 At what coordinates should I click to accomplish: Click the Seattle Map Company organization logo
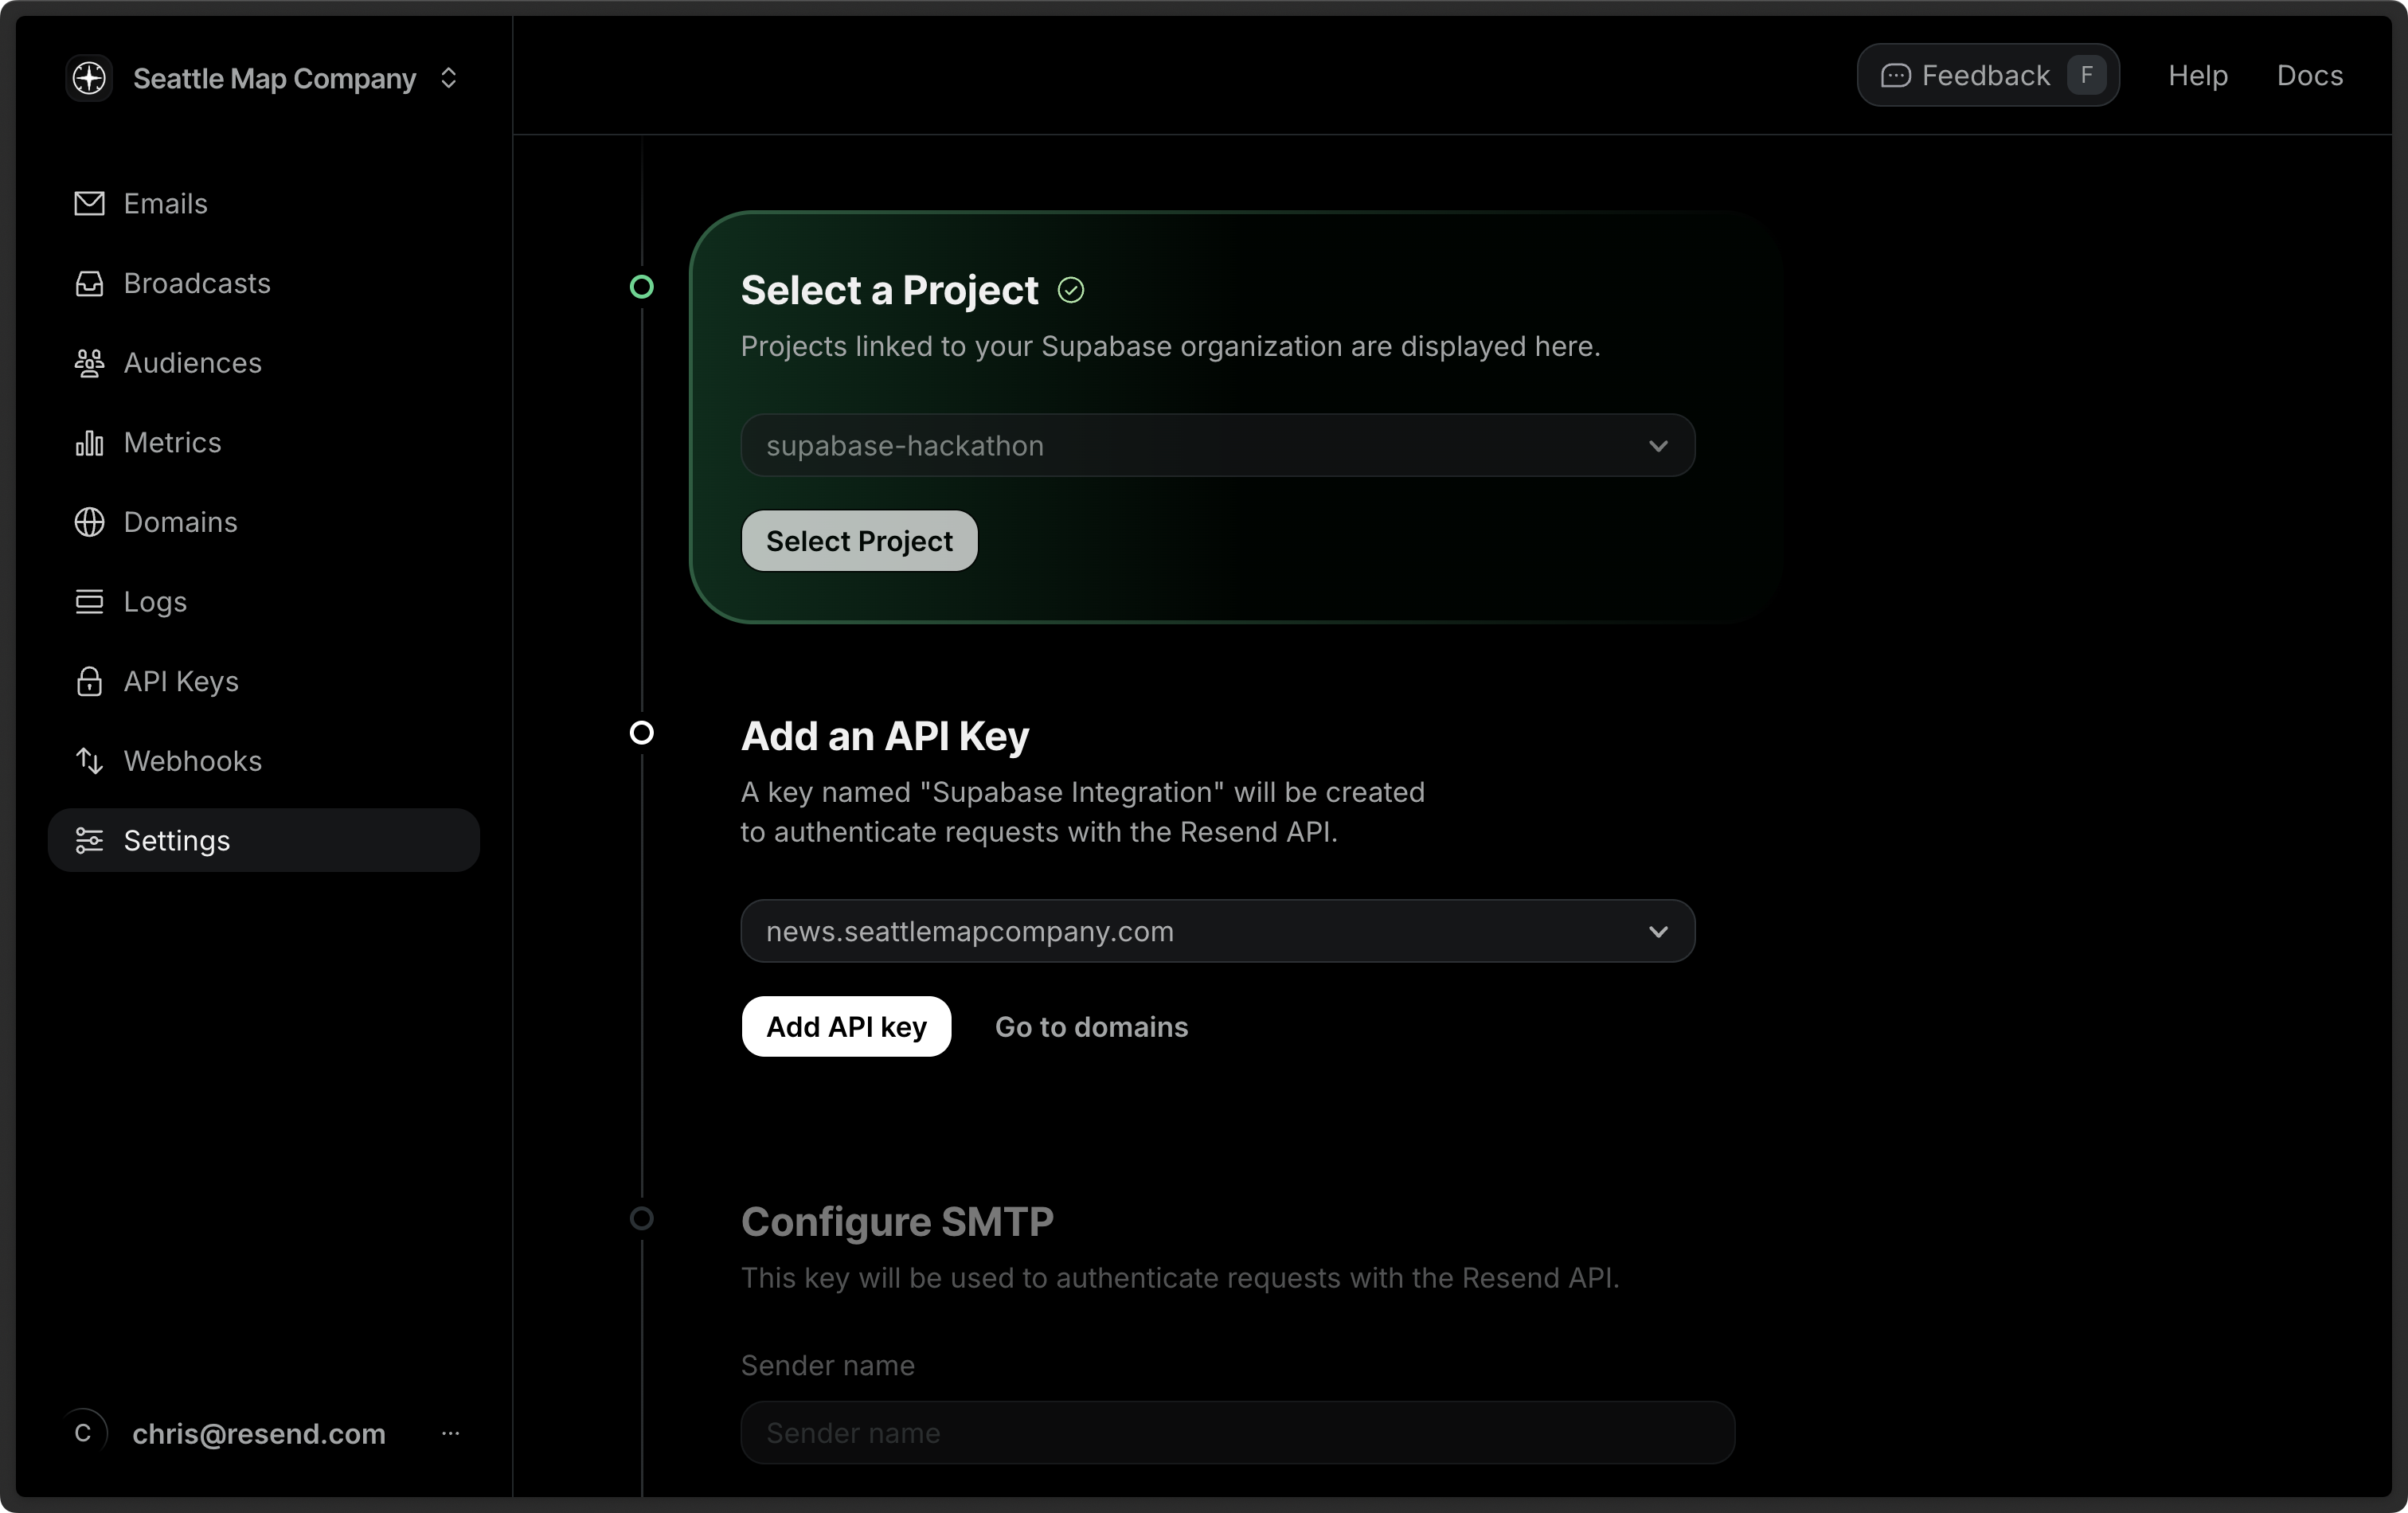88,78
